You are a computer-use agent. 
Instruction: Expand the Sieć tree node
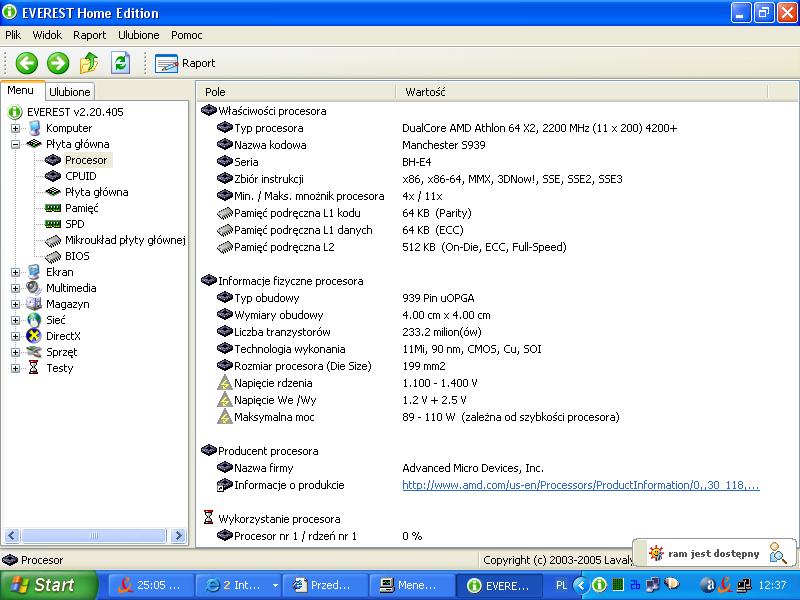coord(15,320)
